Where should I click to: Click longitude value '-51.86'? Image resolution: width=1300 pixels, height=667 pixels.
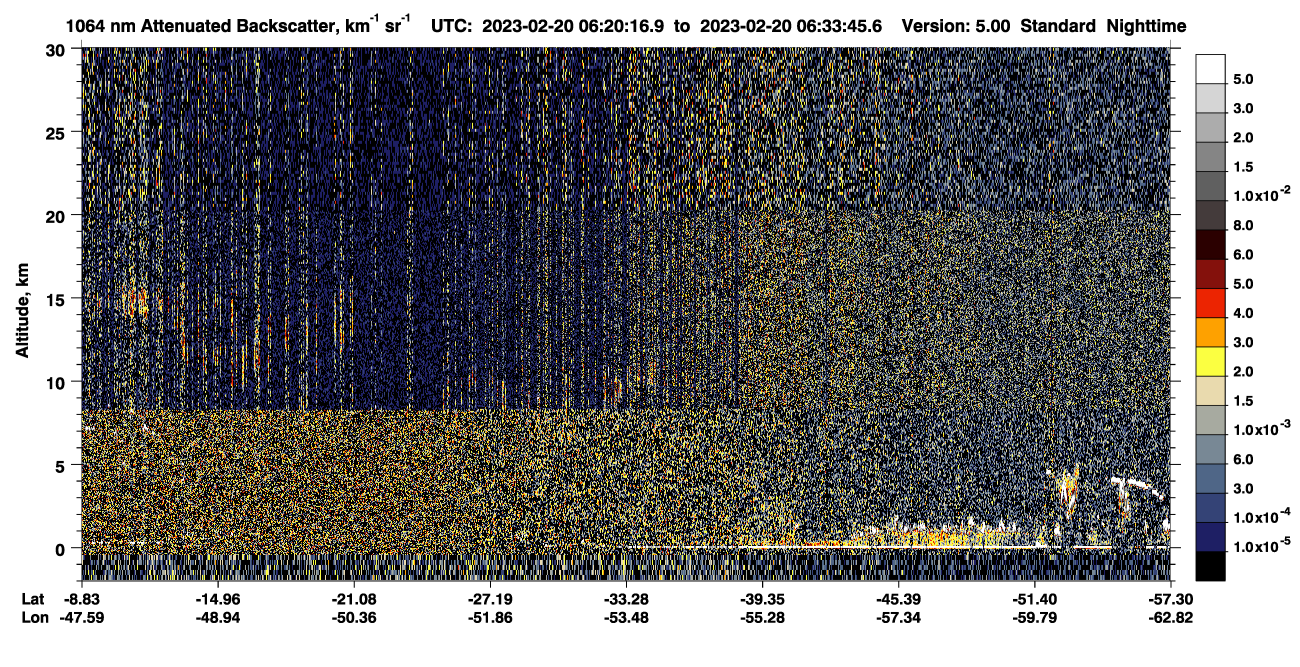[x=491, y=617]
